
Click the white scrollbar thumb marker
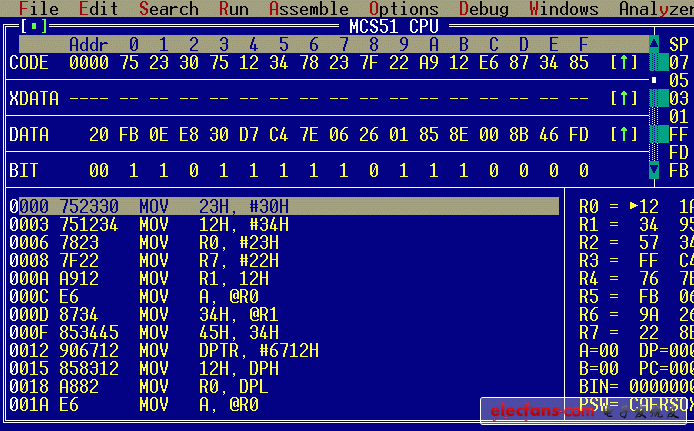(654, 79)
